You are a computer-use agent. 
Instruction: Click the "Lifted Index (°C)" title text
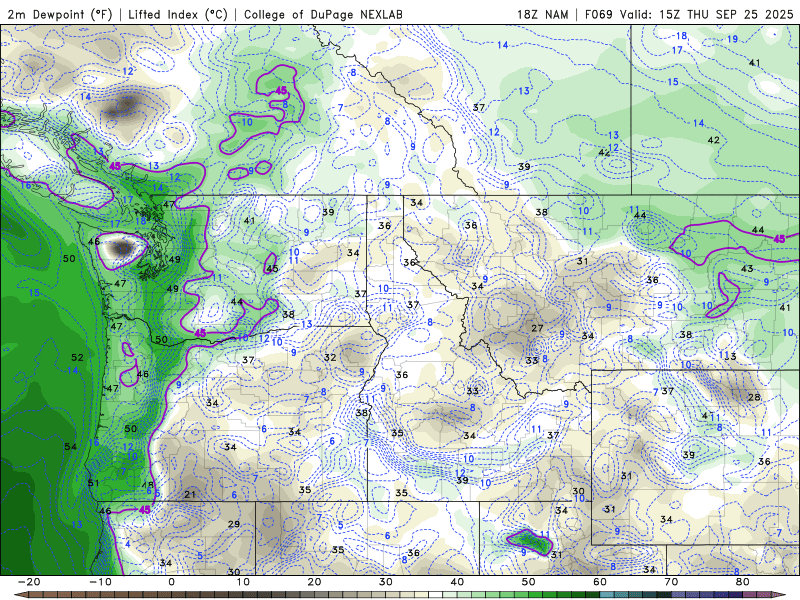178,14
